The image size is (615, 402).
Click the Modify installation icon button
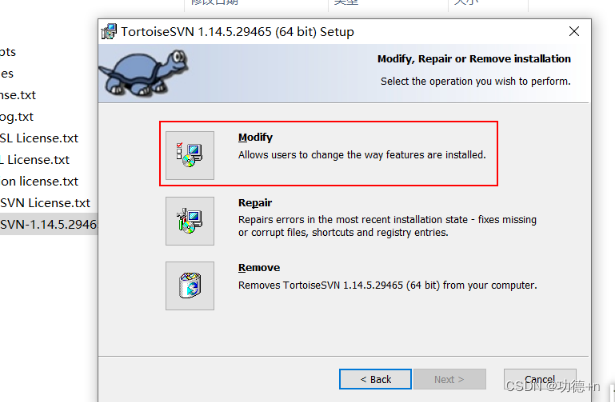190,156
